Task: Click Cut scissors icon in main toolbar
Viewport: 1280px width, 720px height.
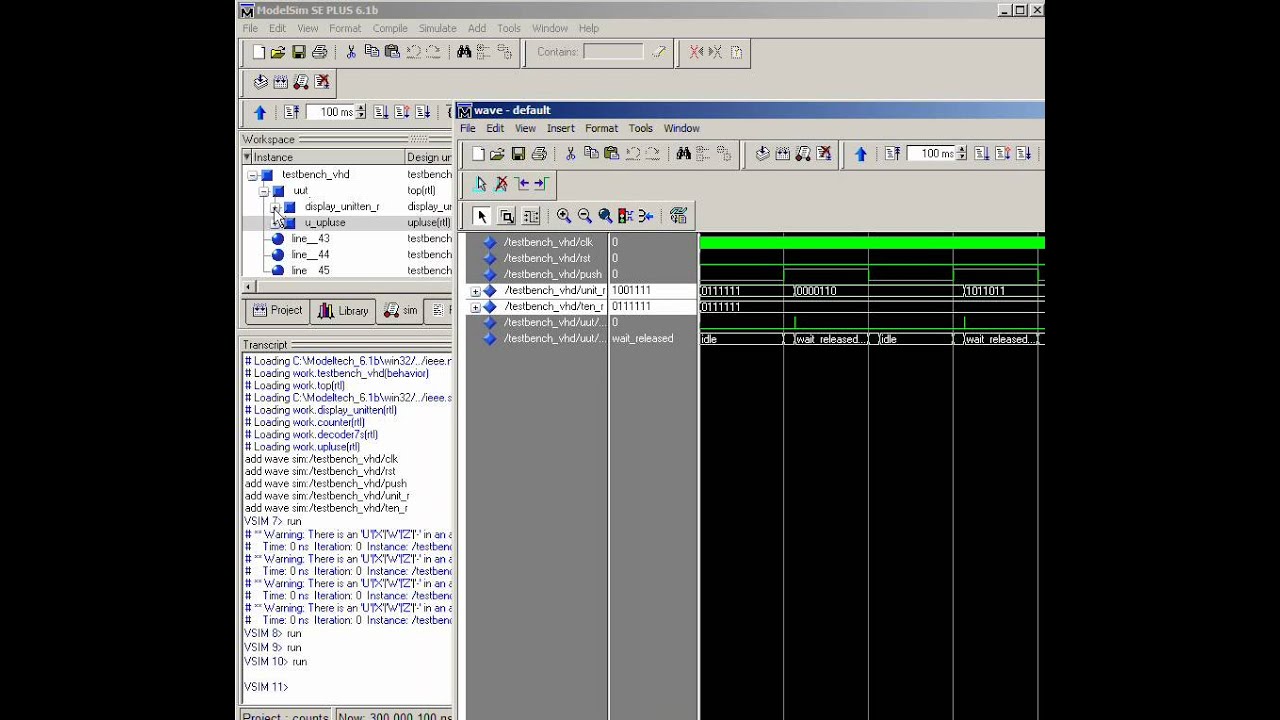Action: [350, 52]
